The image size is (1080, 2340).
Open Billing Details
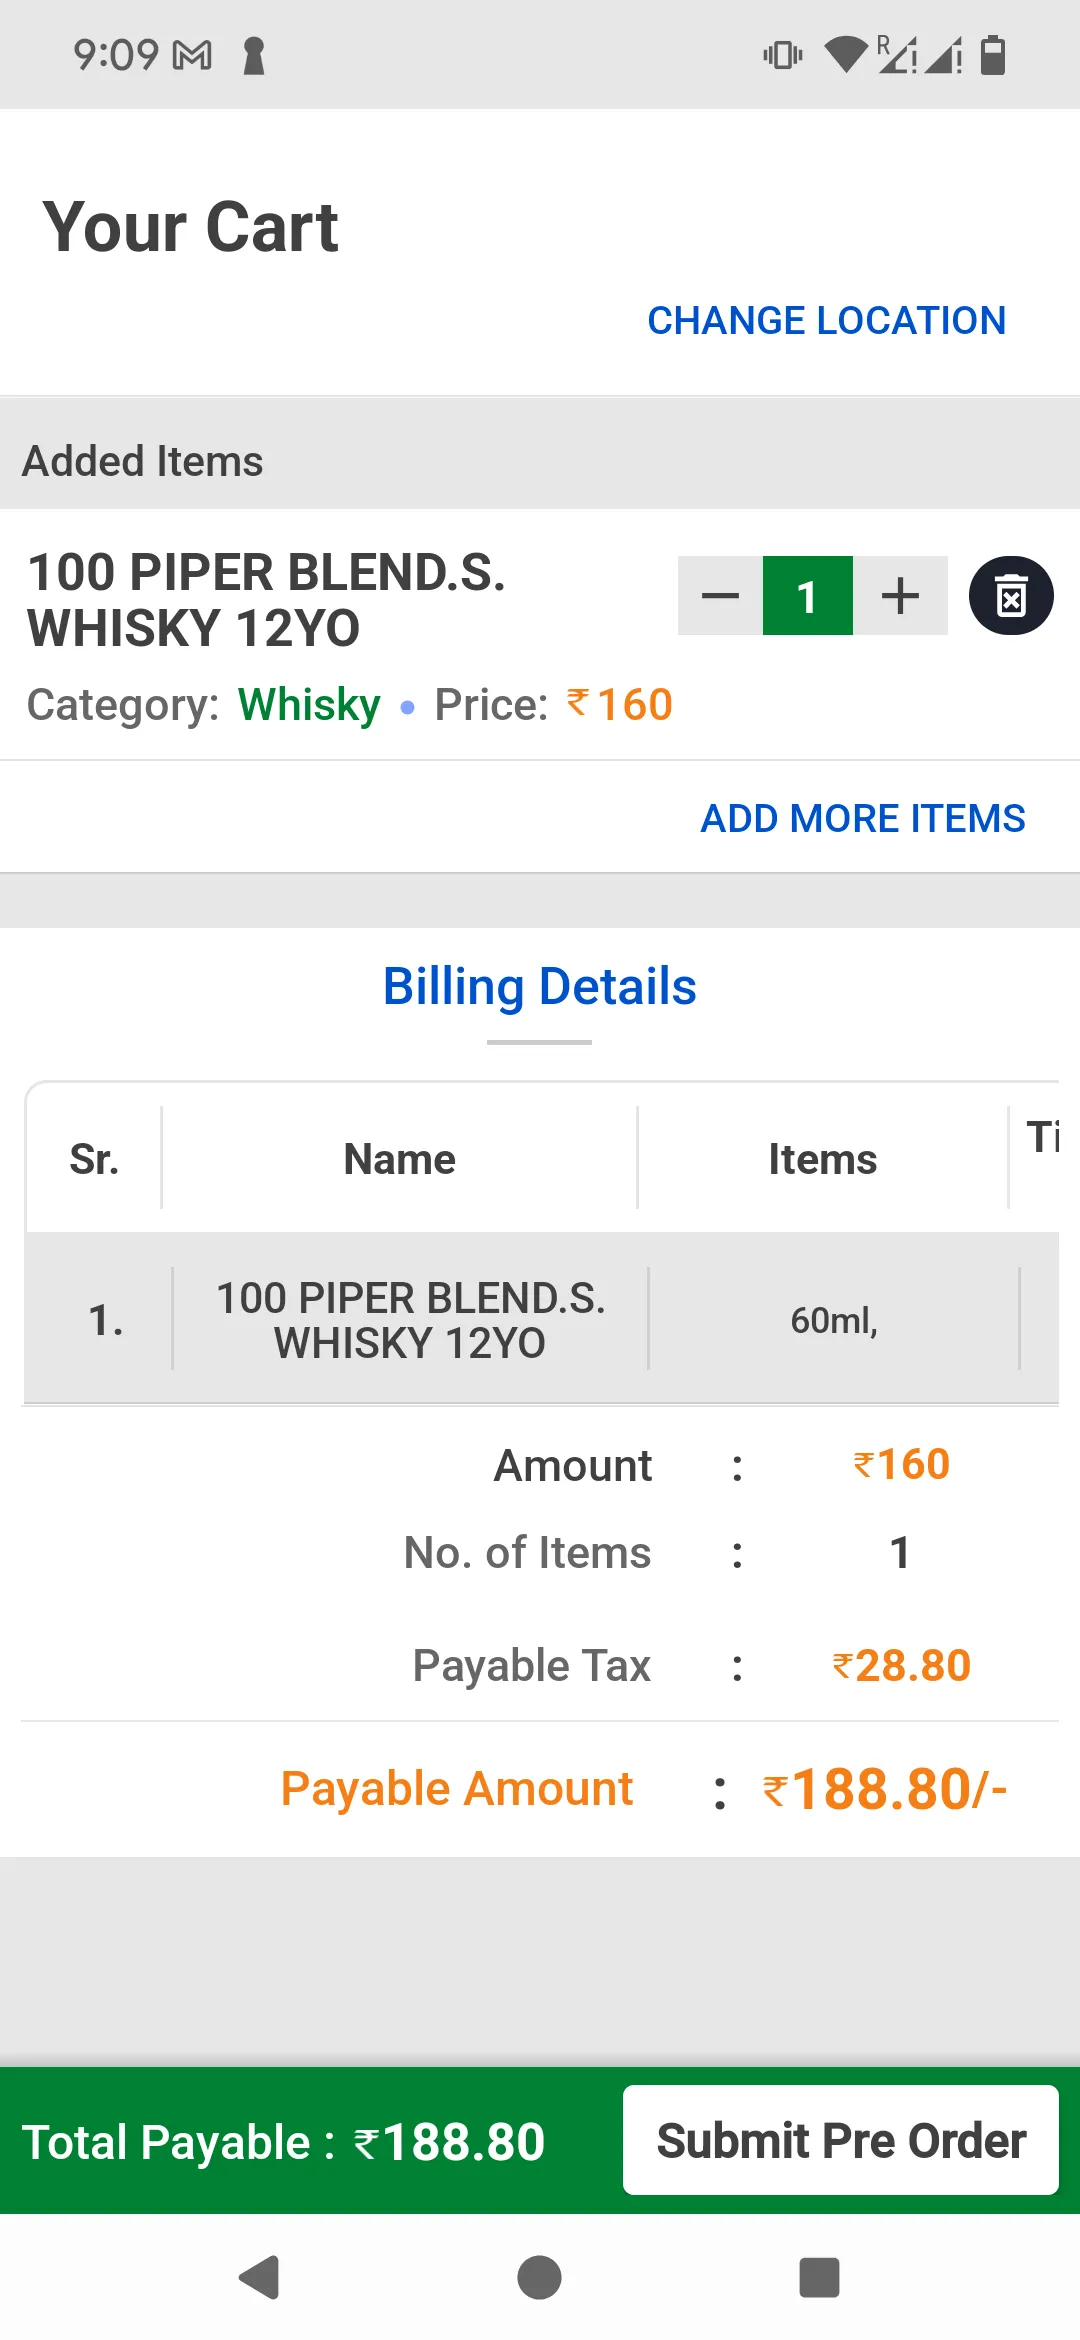(540, 986)
